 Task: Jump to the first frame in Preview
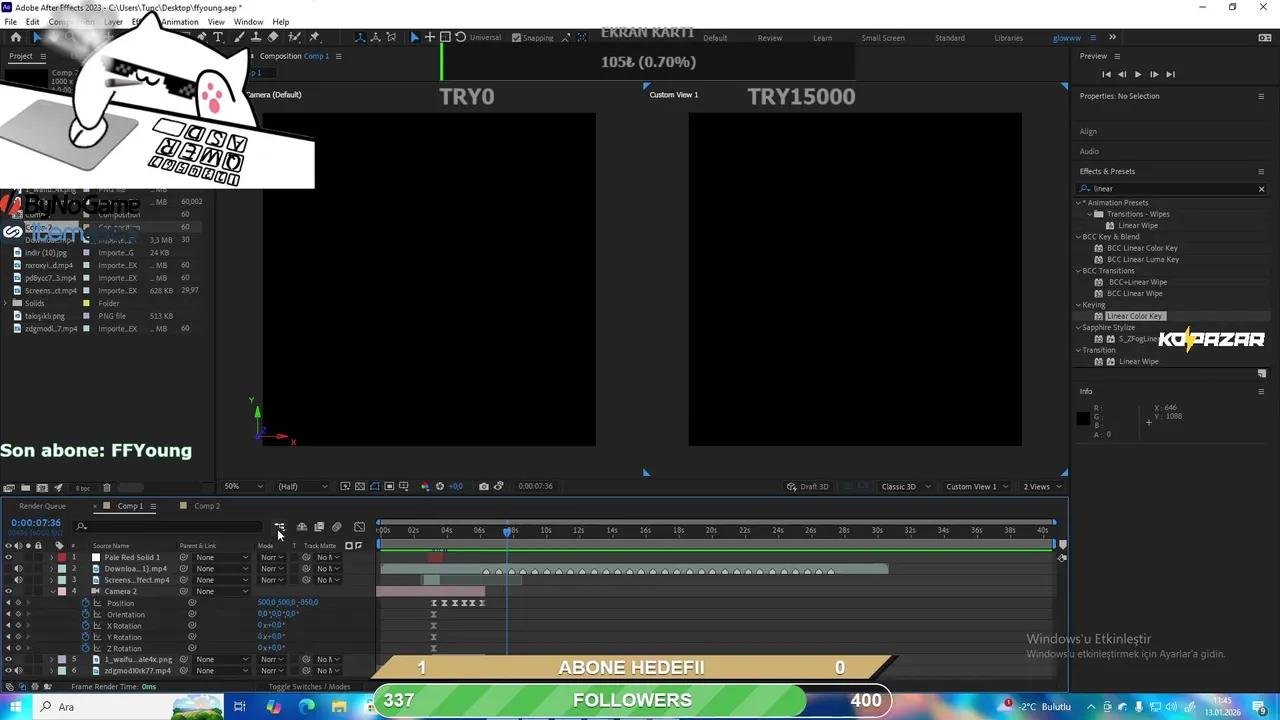1106,74
